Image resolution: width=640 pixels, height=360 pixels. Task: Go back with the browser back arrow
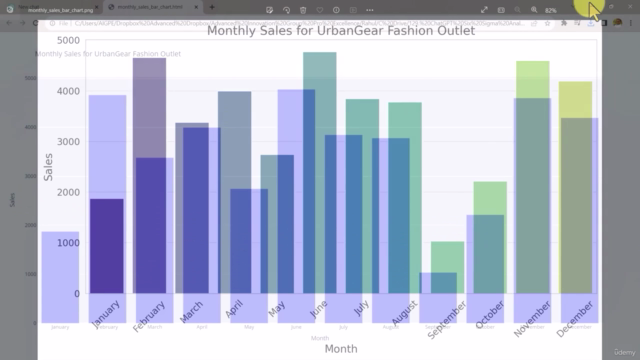click(x=9, y=23)
